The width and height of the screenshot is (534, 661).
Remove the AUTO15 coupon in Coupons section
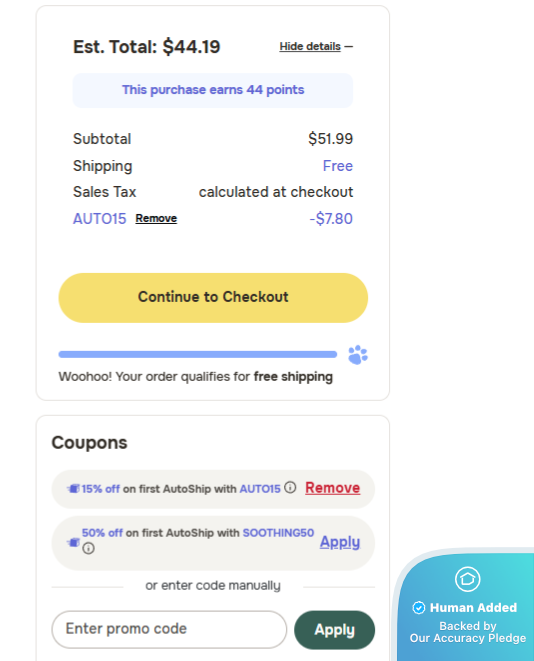click(x=333, y=488)
